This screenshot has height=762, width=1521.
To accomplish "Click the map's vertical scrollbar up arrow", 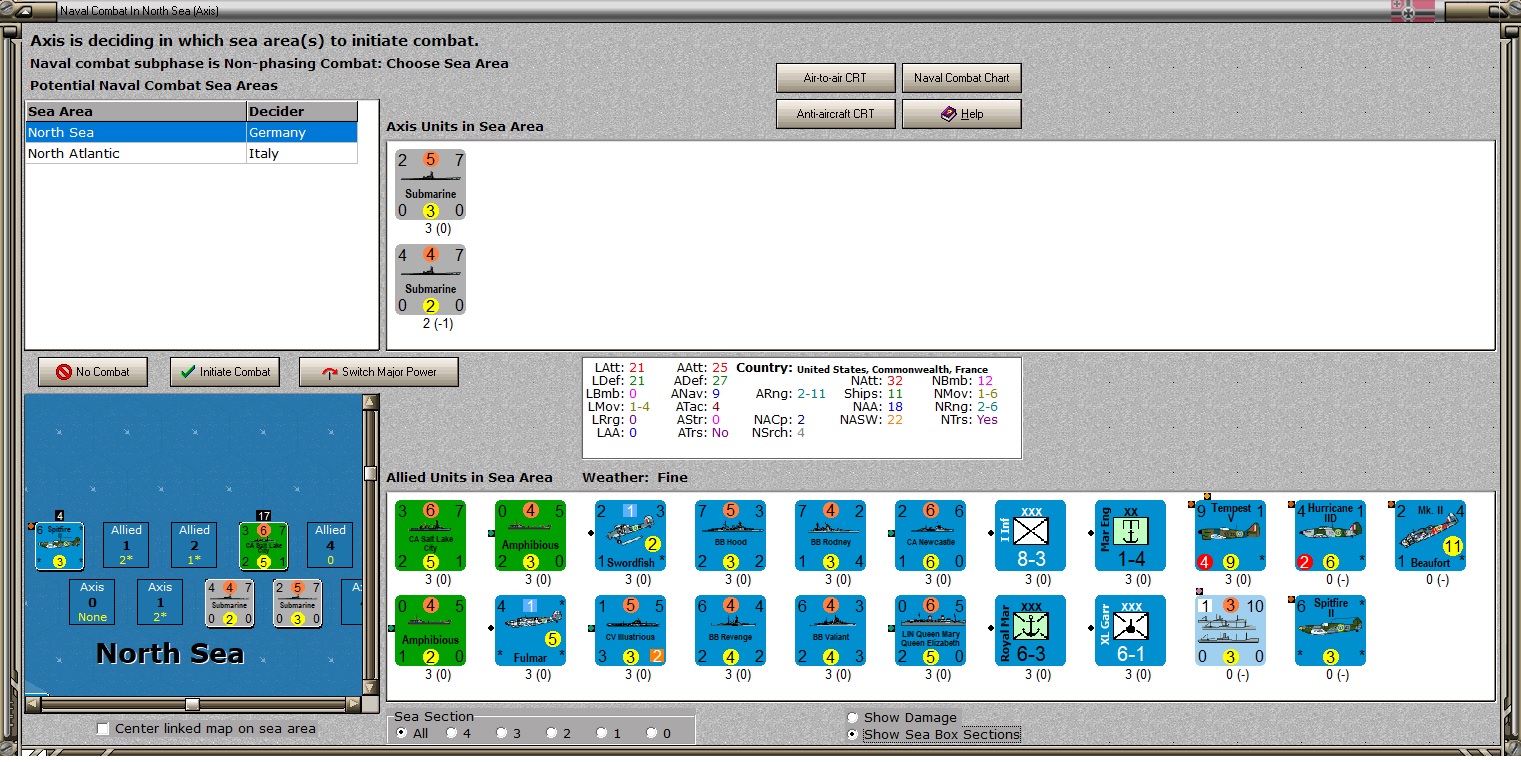I will point(371,402).
